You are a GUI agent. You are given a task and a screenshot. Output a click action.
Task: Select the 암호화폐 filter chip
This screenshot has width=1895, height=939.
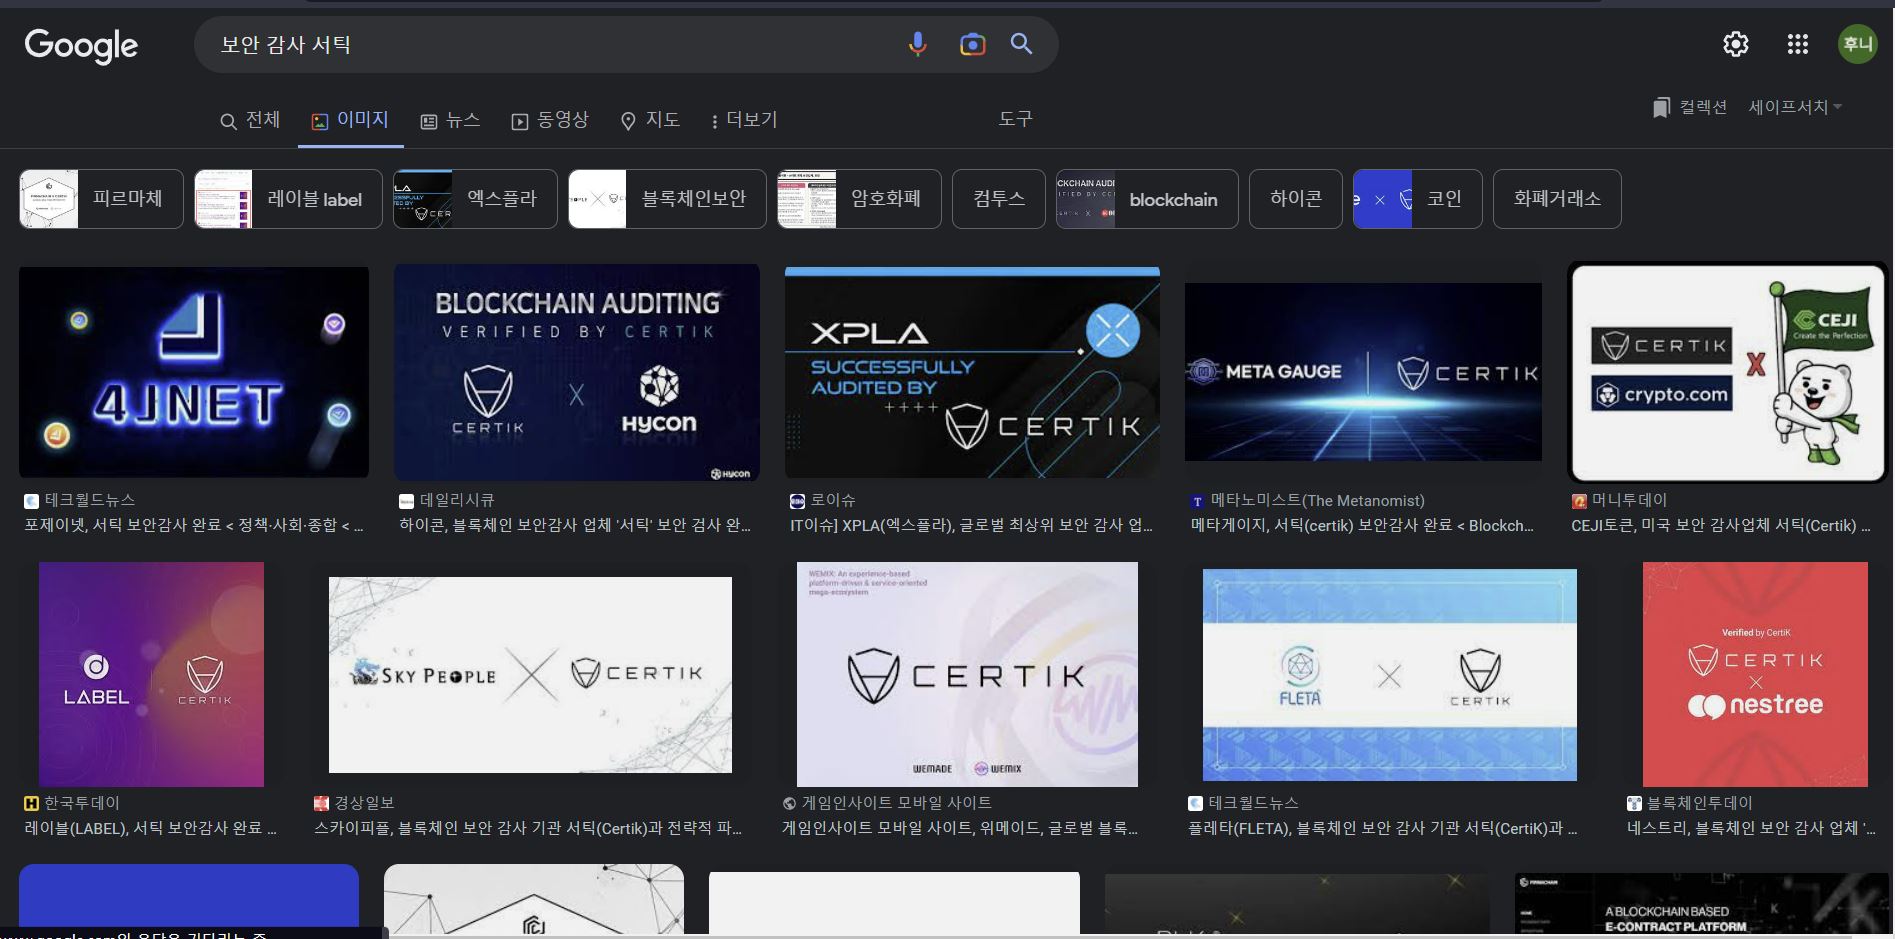click(x=859, y=199)
